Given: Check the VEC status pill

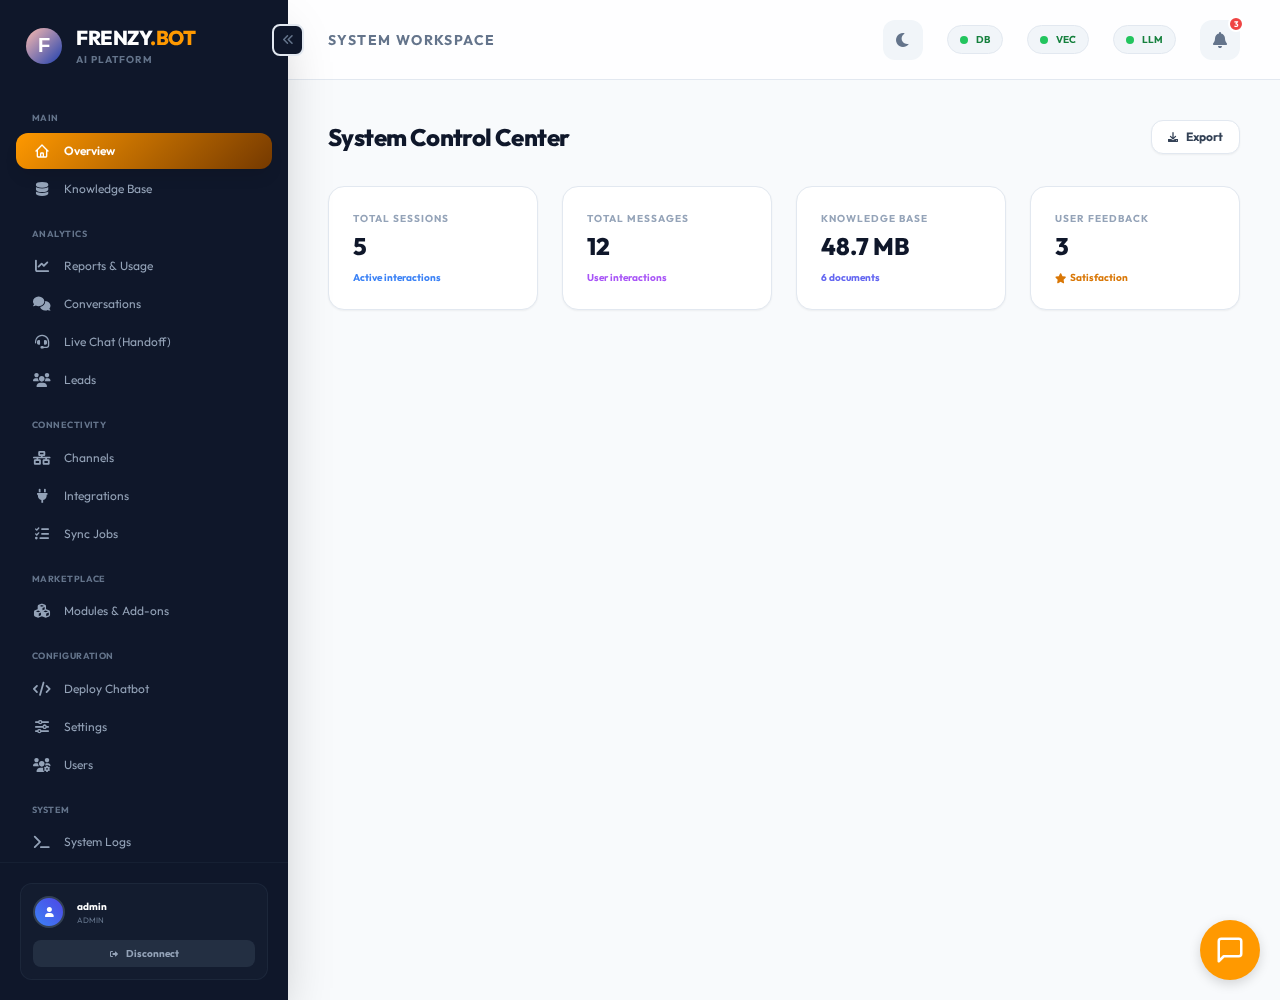Looking at the screenshot, I should pyautogui.click(x=1057, y=40).
